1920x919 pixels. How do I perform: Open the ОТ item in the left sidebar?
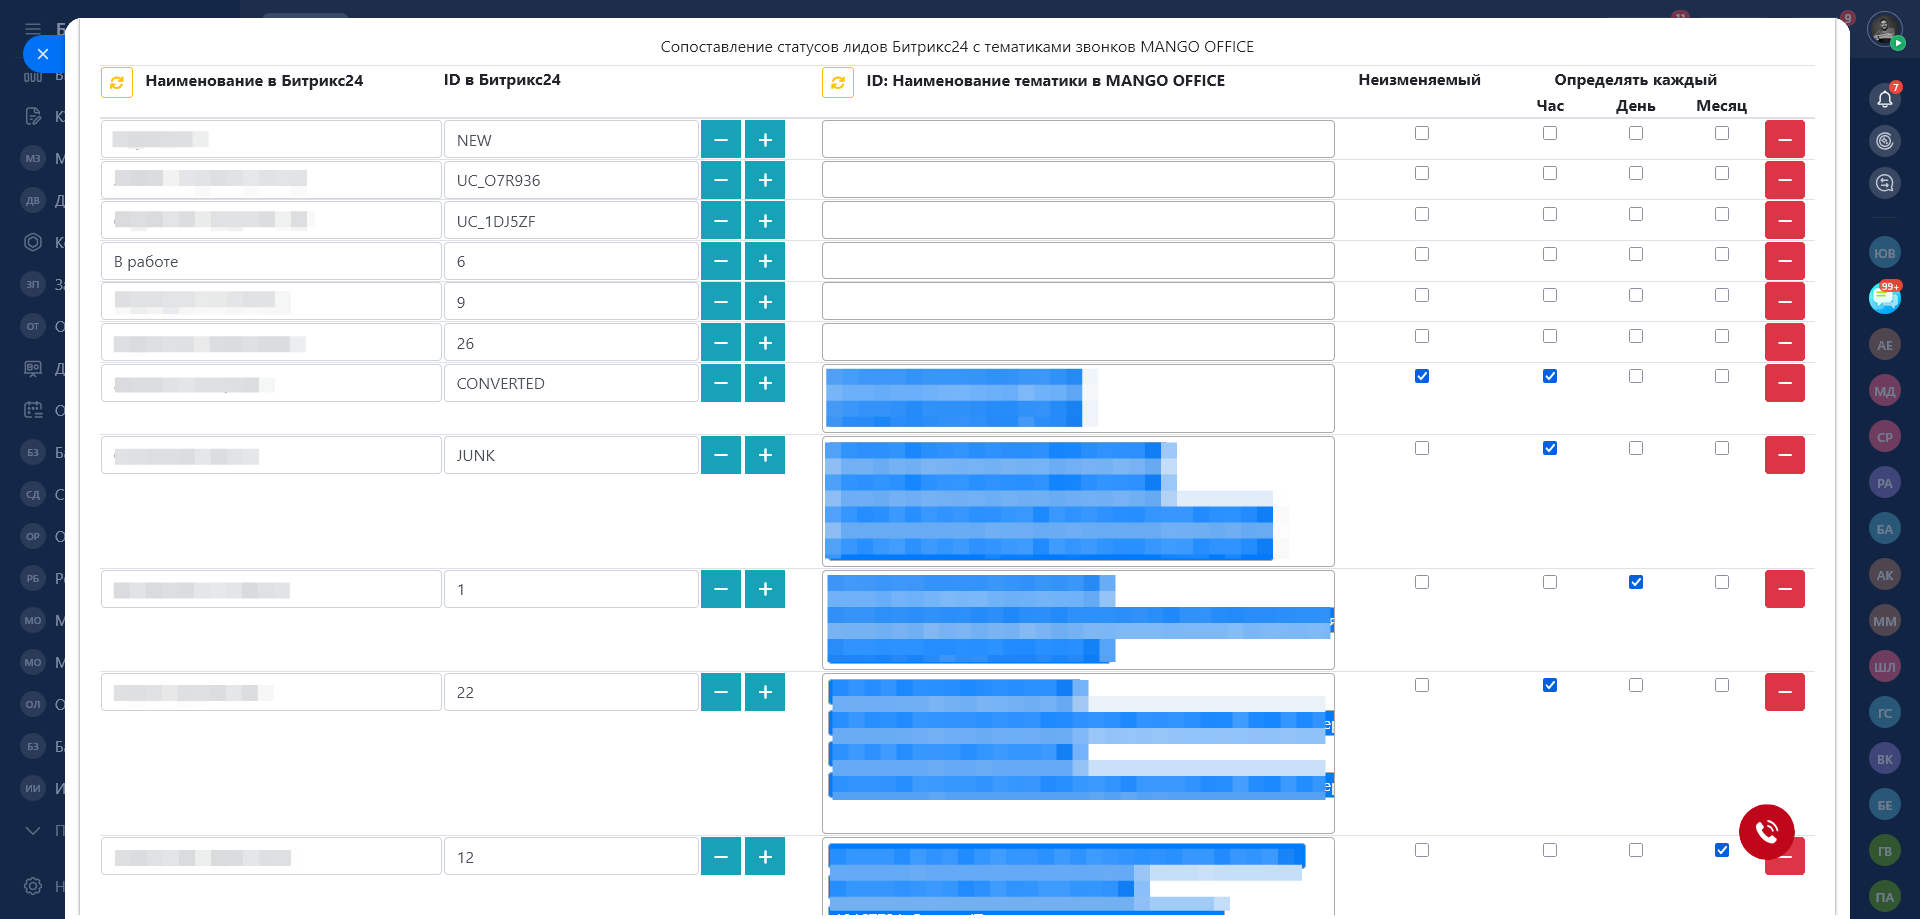[33, 326]
